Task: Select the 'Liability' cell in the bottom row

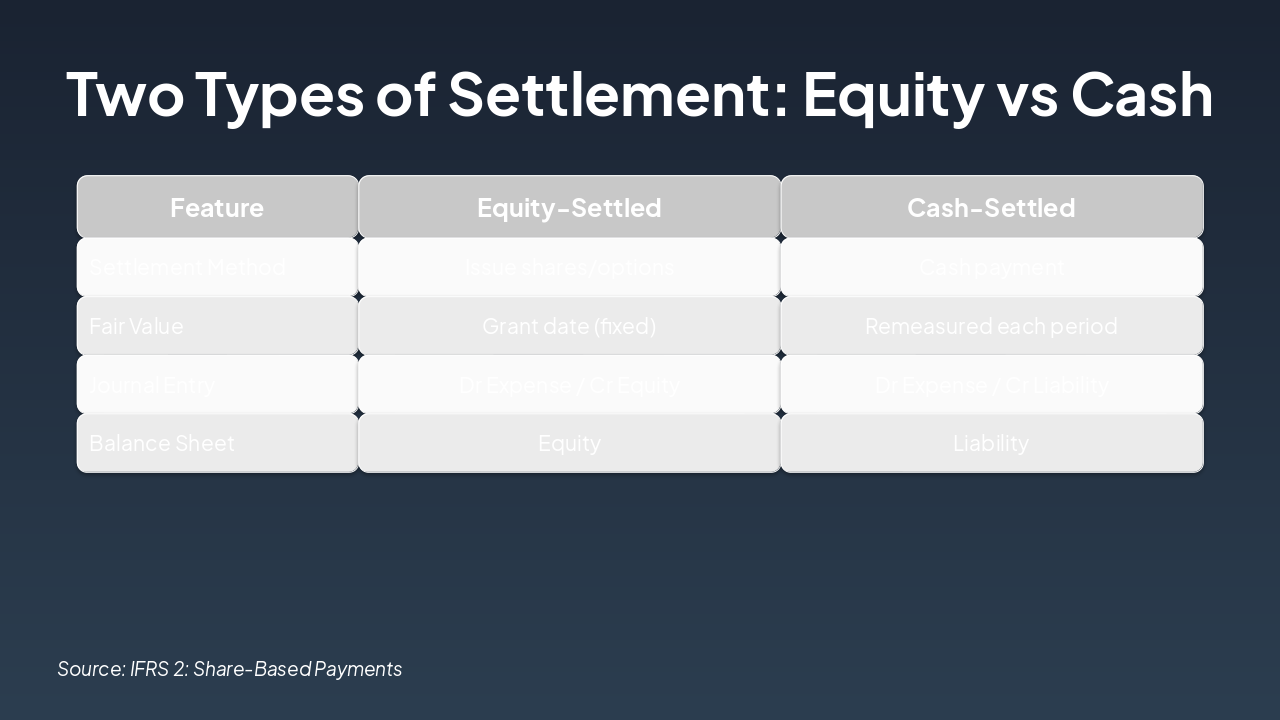Action: pyautogui.click(x=991, y=443)
